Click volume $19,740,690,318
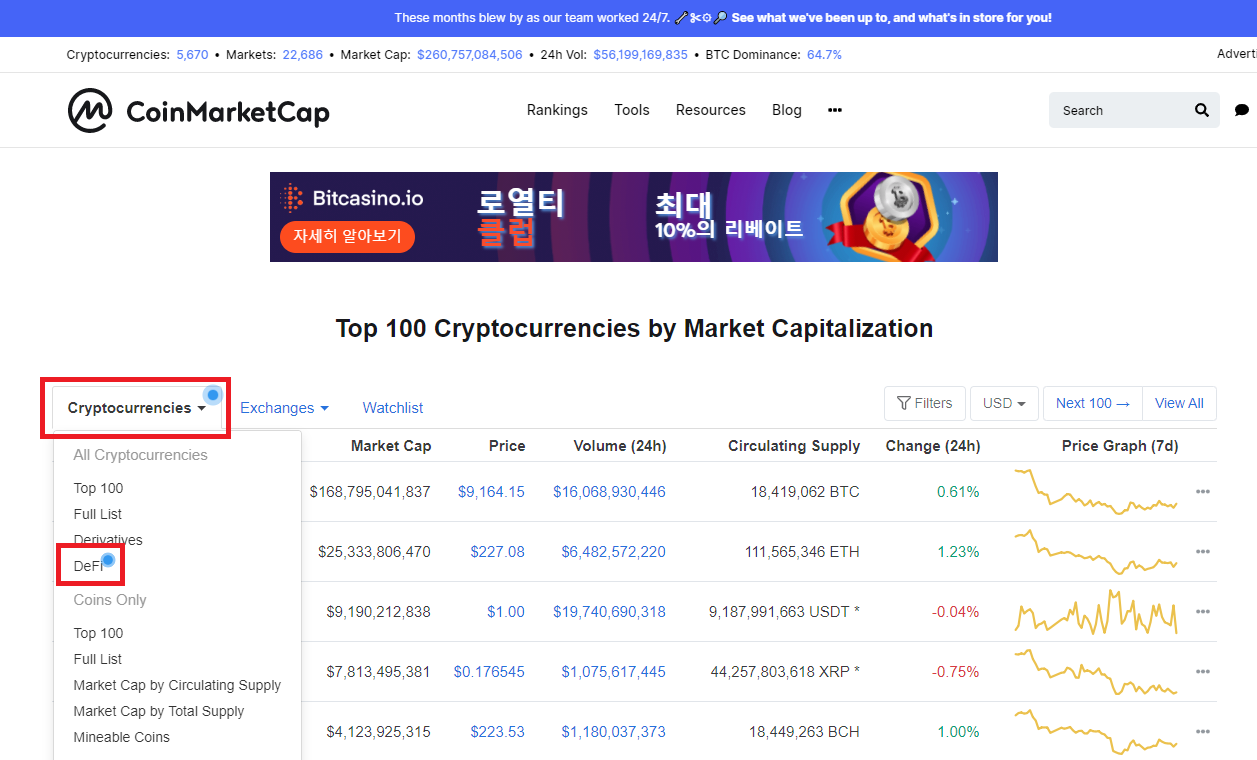 [x=609, y=612]
